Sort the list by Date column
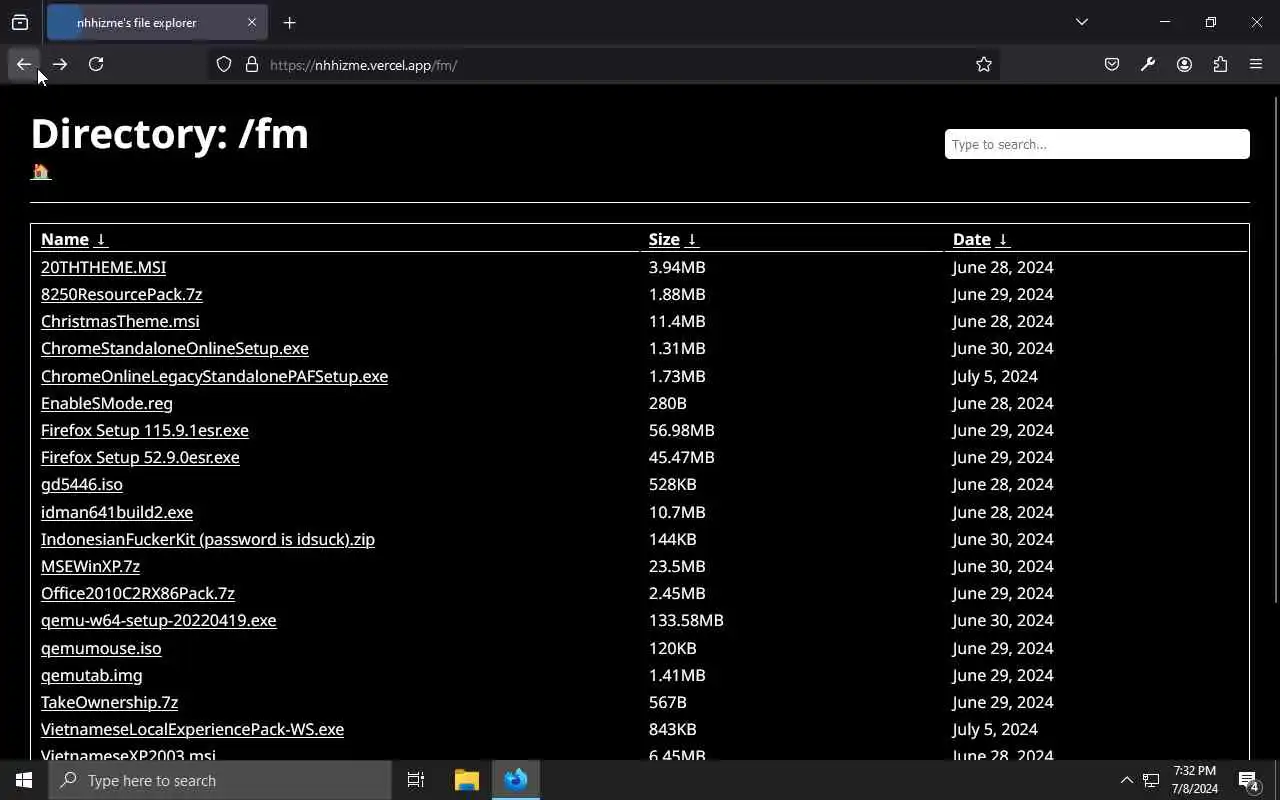Viewport: 1280px width, 800px height. 981,239
